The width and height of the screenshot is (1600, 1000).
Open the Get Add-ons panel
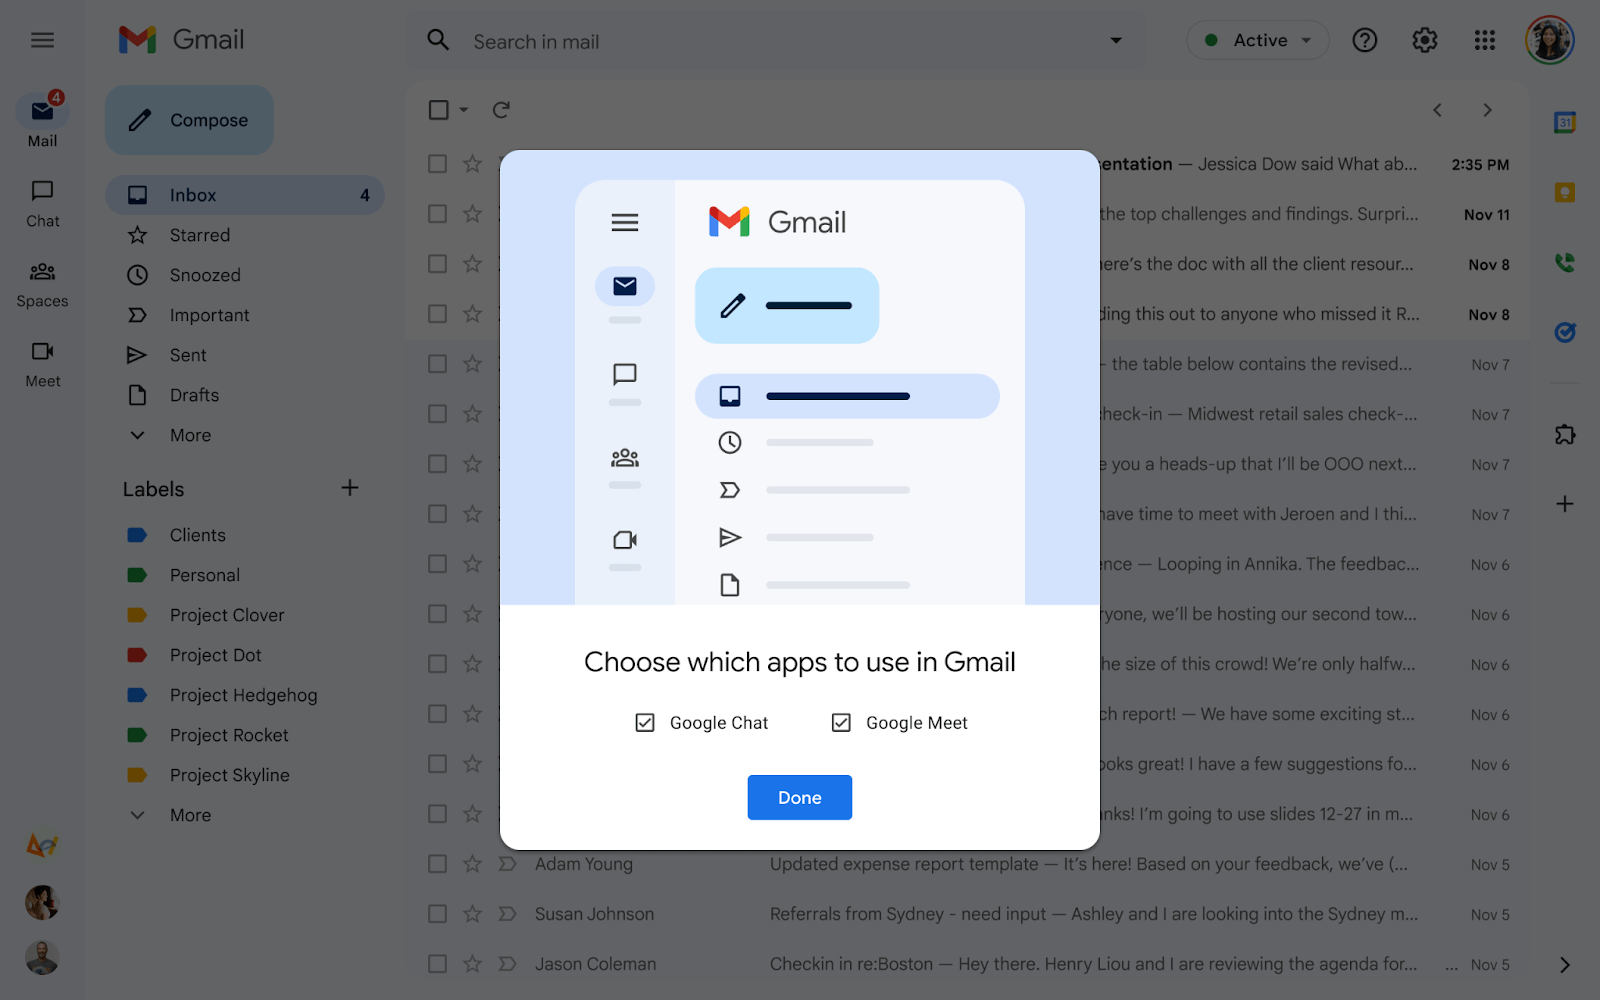1563,434
